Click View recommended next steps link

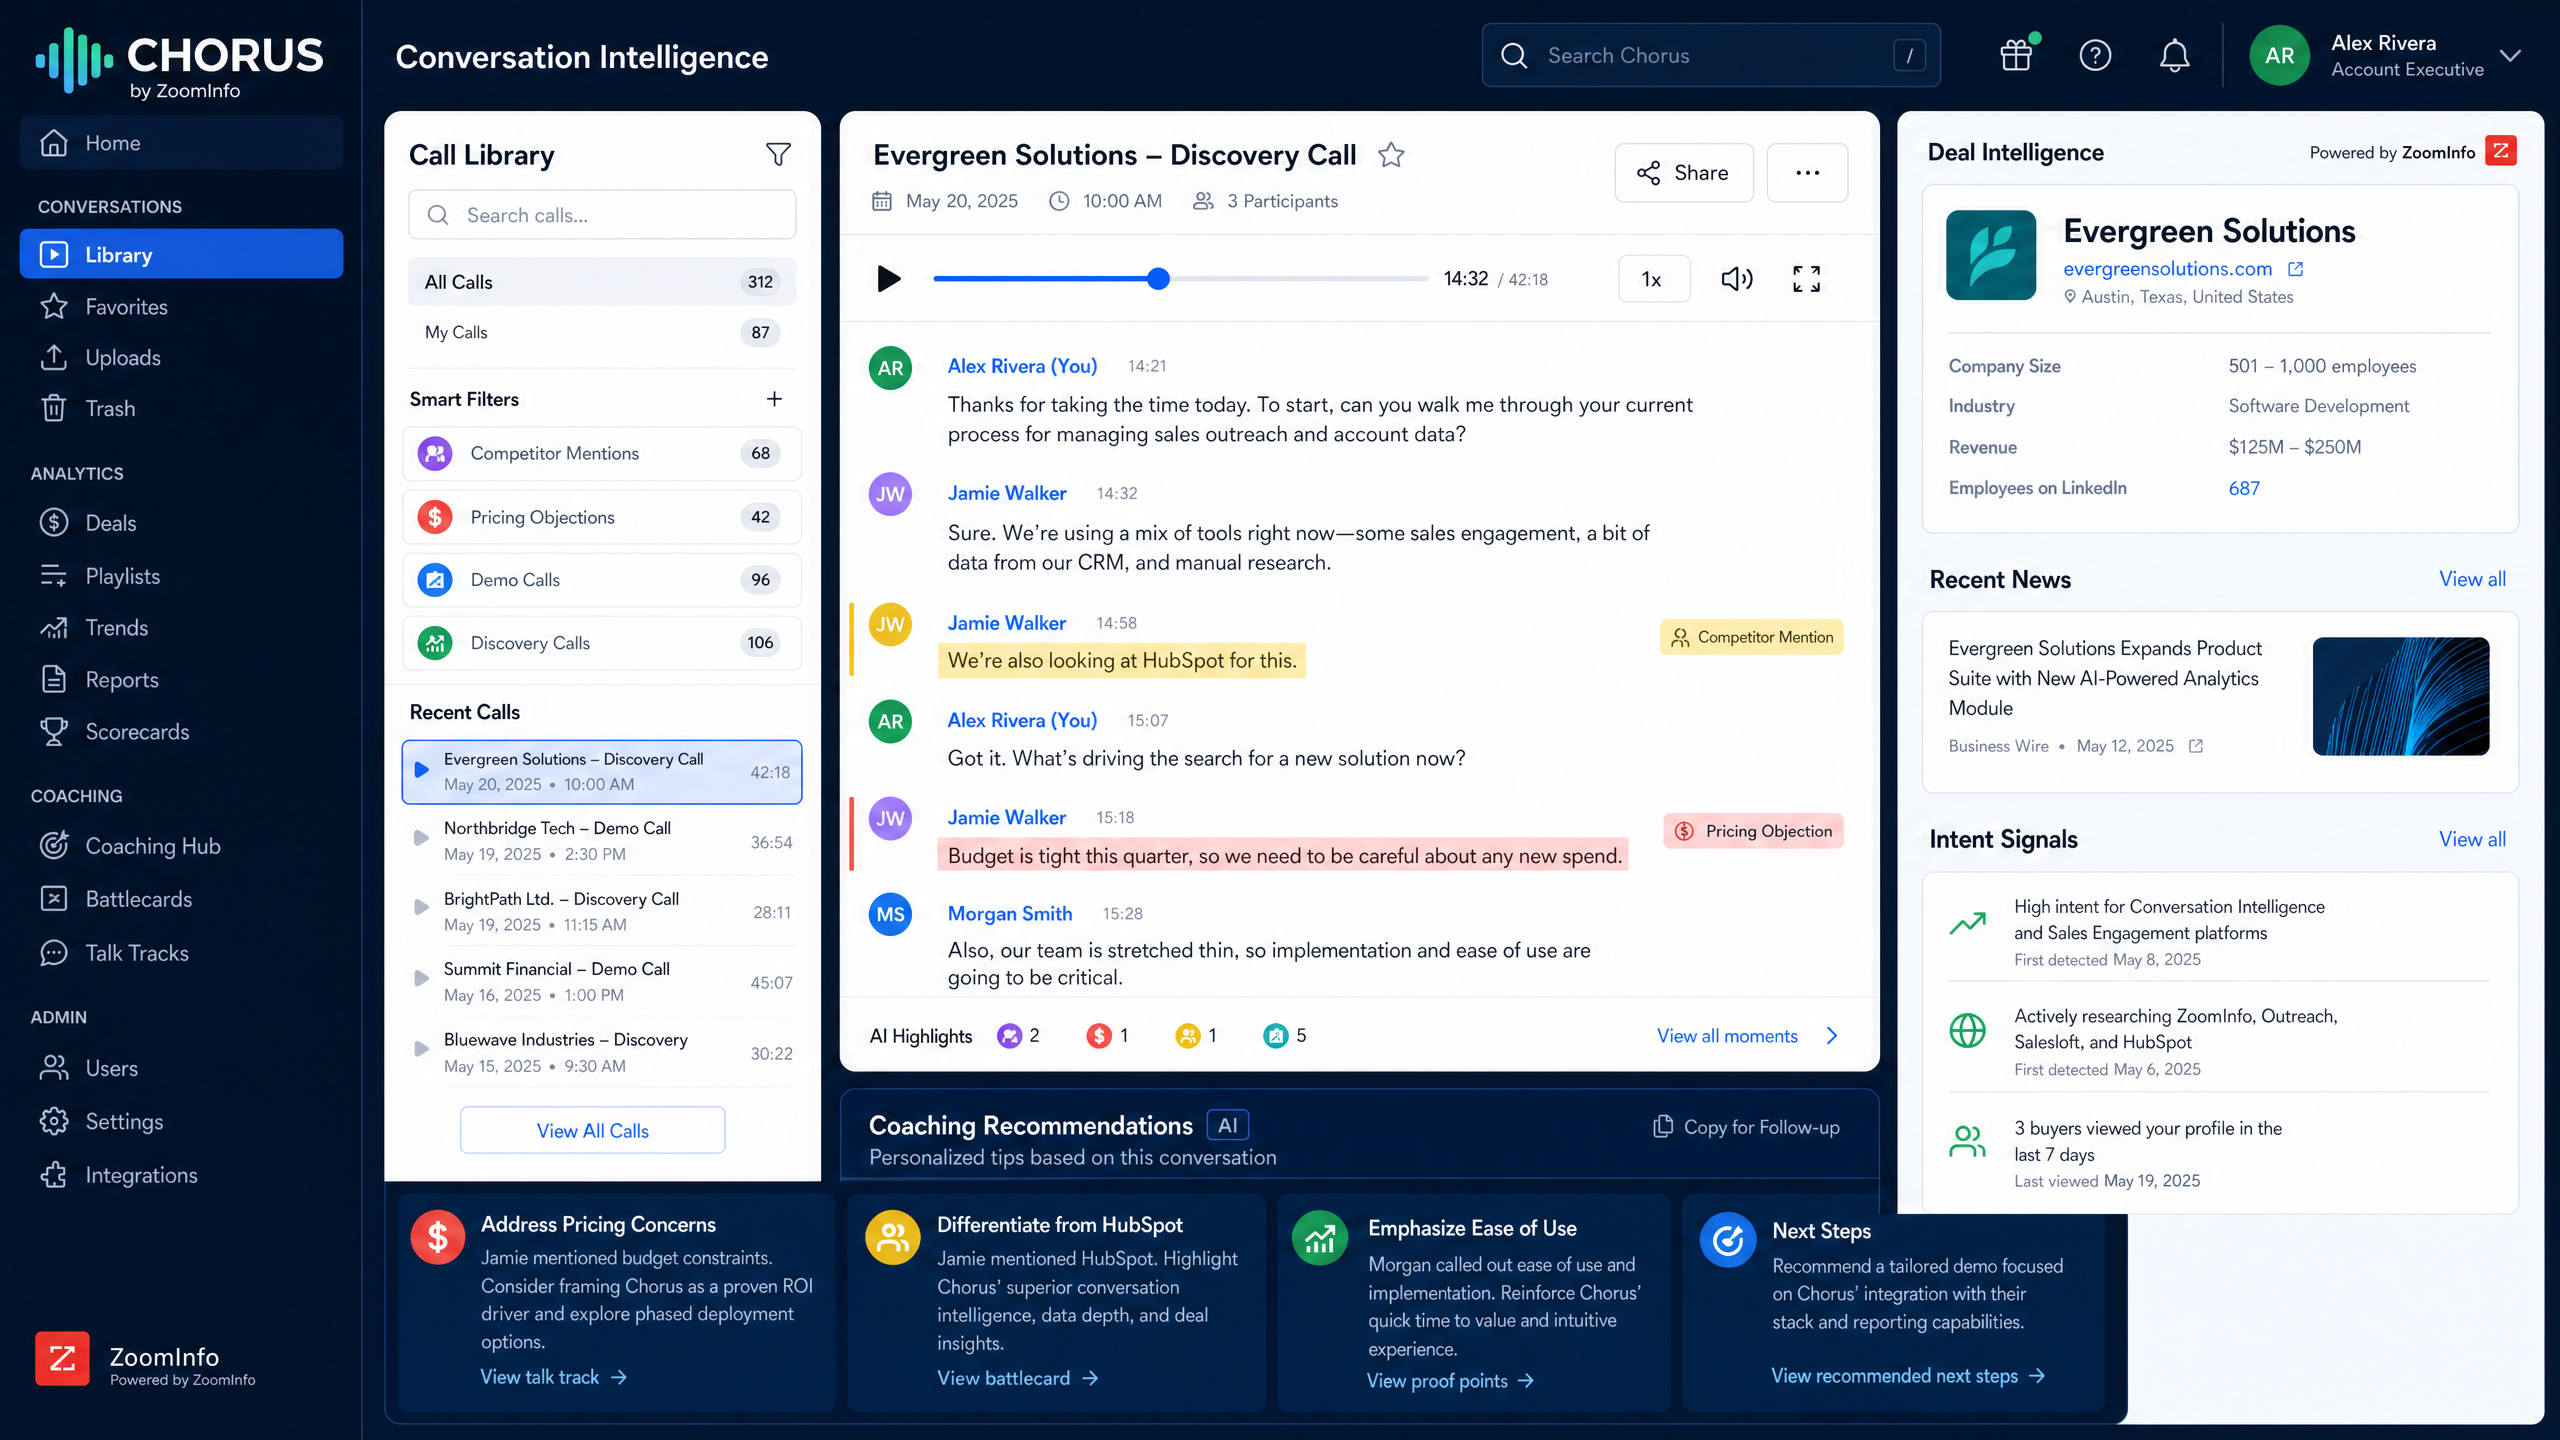click(1908, 1376)
